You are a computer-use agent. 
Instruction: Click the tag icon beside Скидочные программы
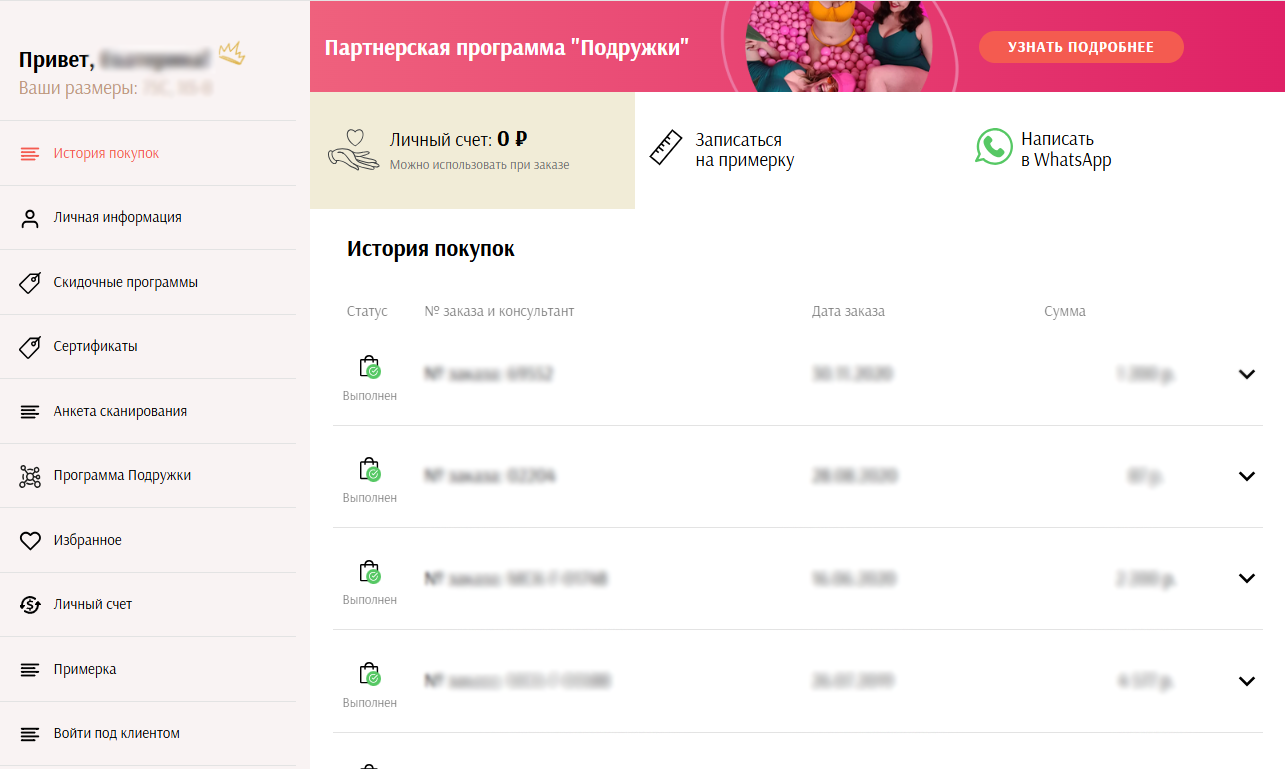pos(30,283)
